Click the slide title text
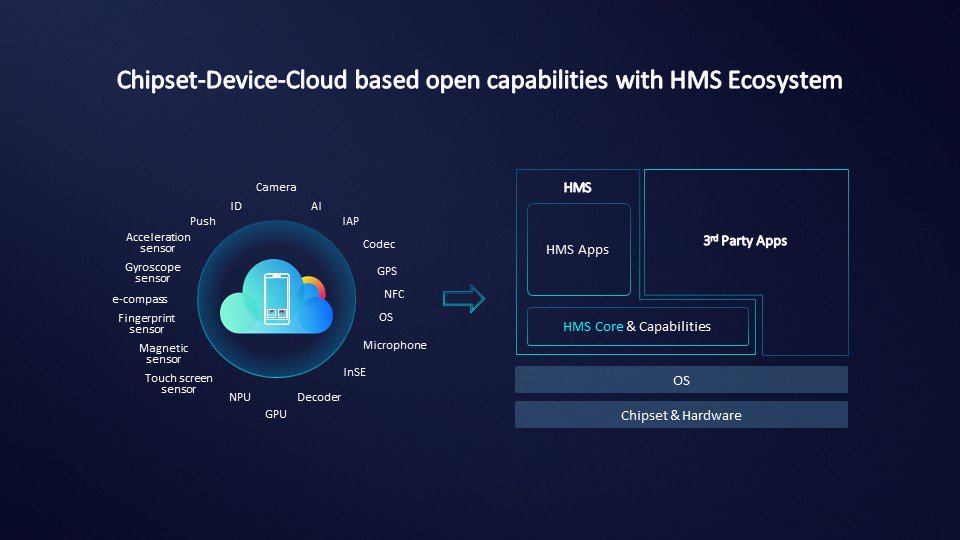This screenshot has height=540, width=960. pyautogui.click(x=480, y=80)
